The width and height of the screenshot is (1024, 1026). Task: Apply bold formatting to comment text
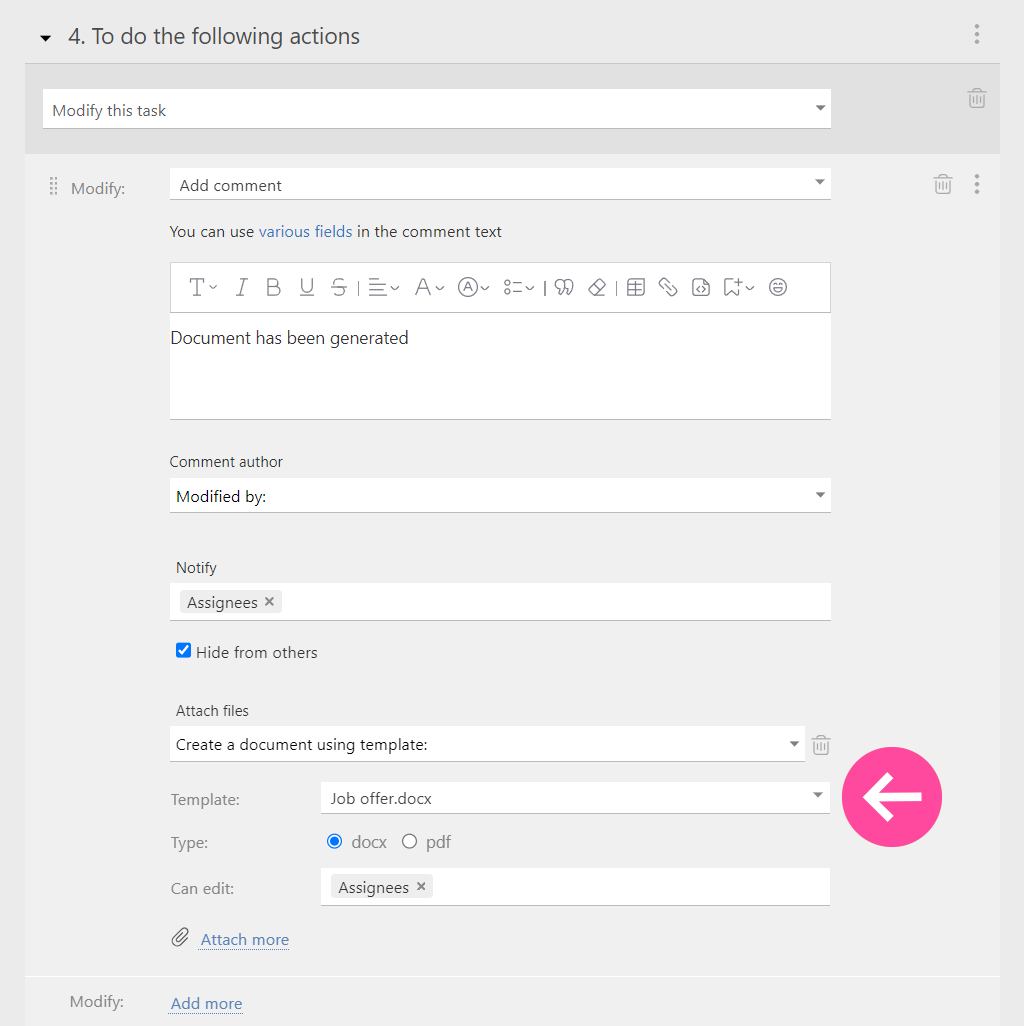point(274,287)
